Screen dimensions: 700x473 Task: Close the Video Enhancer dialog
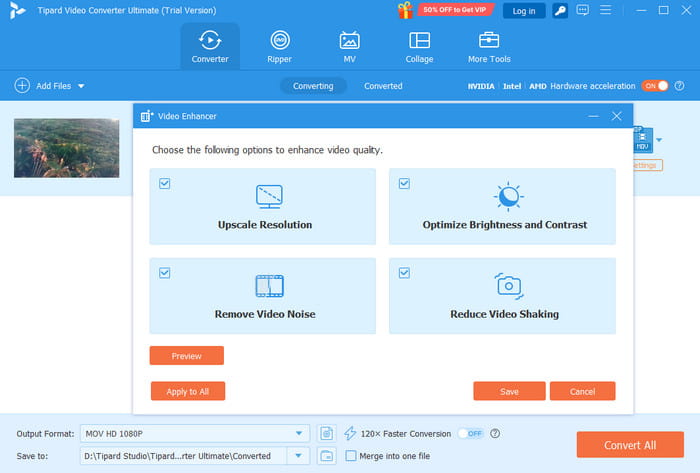[x=617, y=116]
